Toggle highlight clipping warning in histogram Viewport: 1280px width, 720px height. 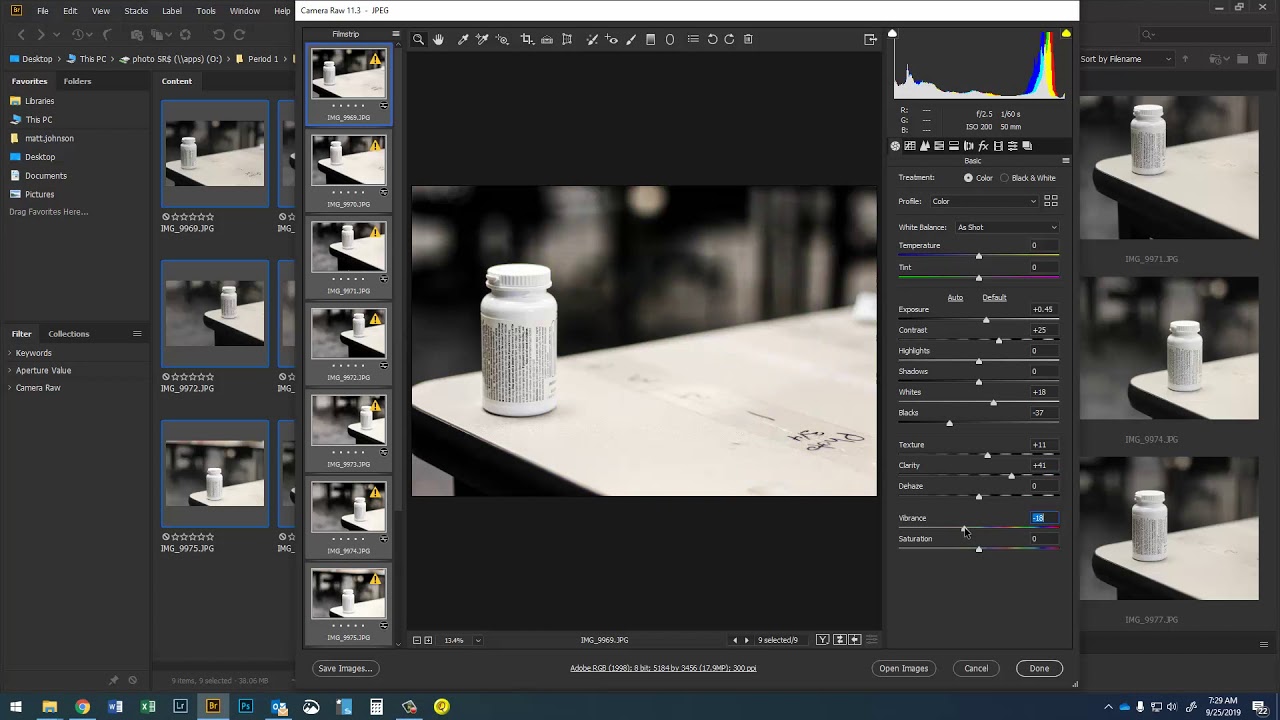point(1066,34)
